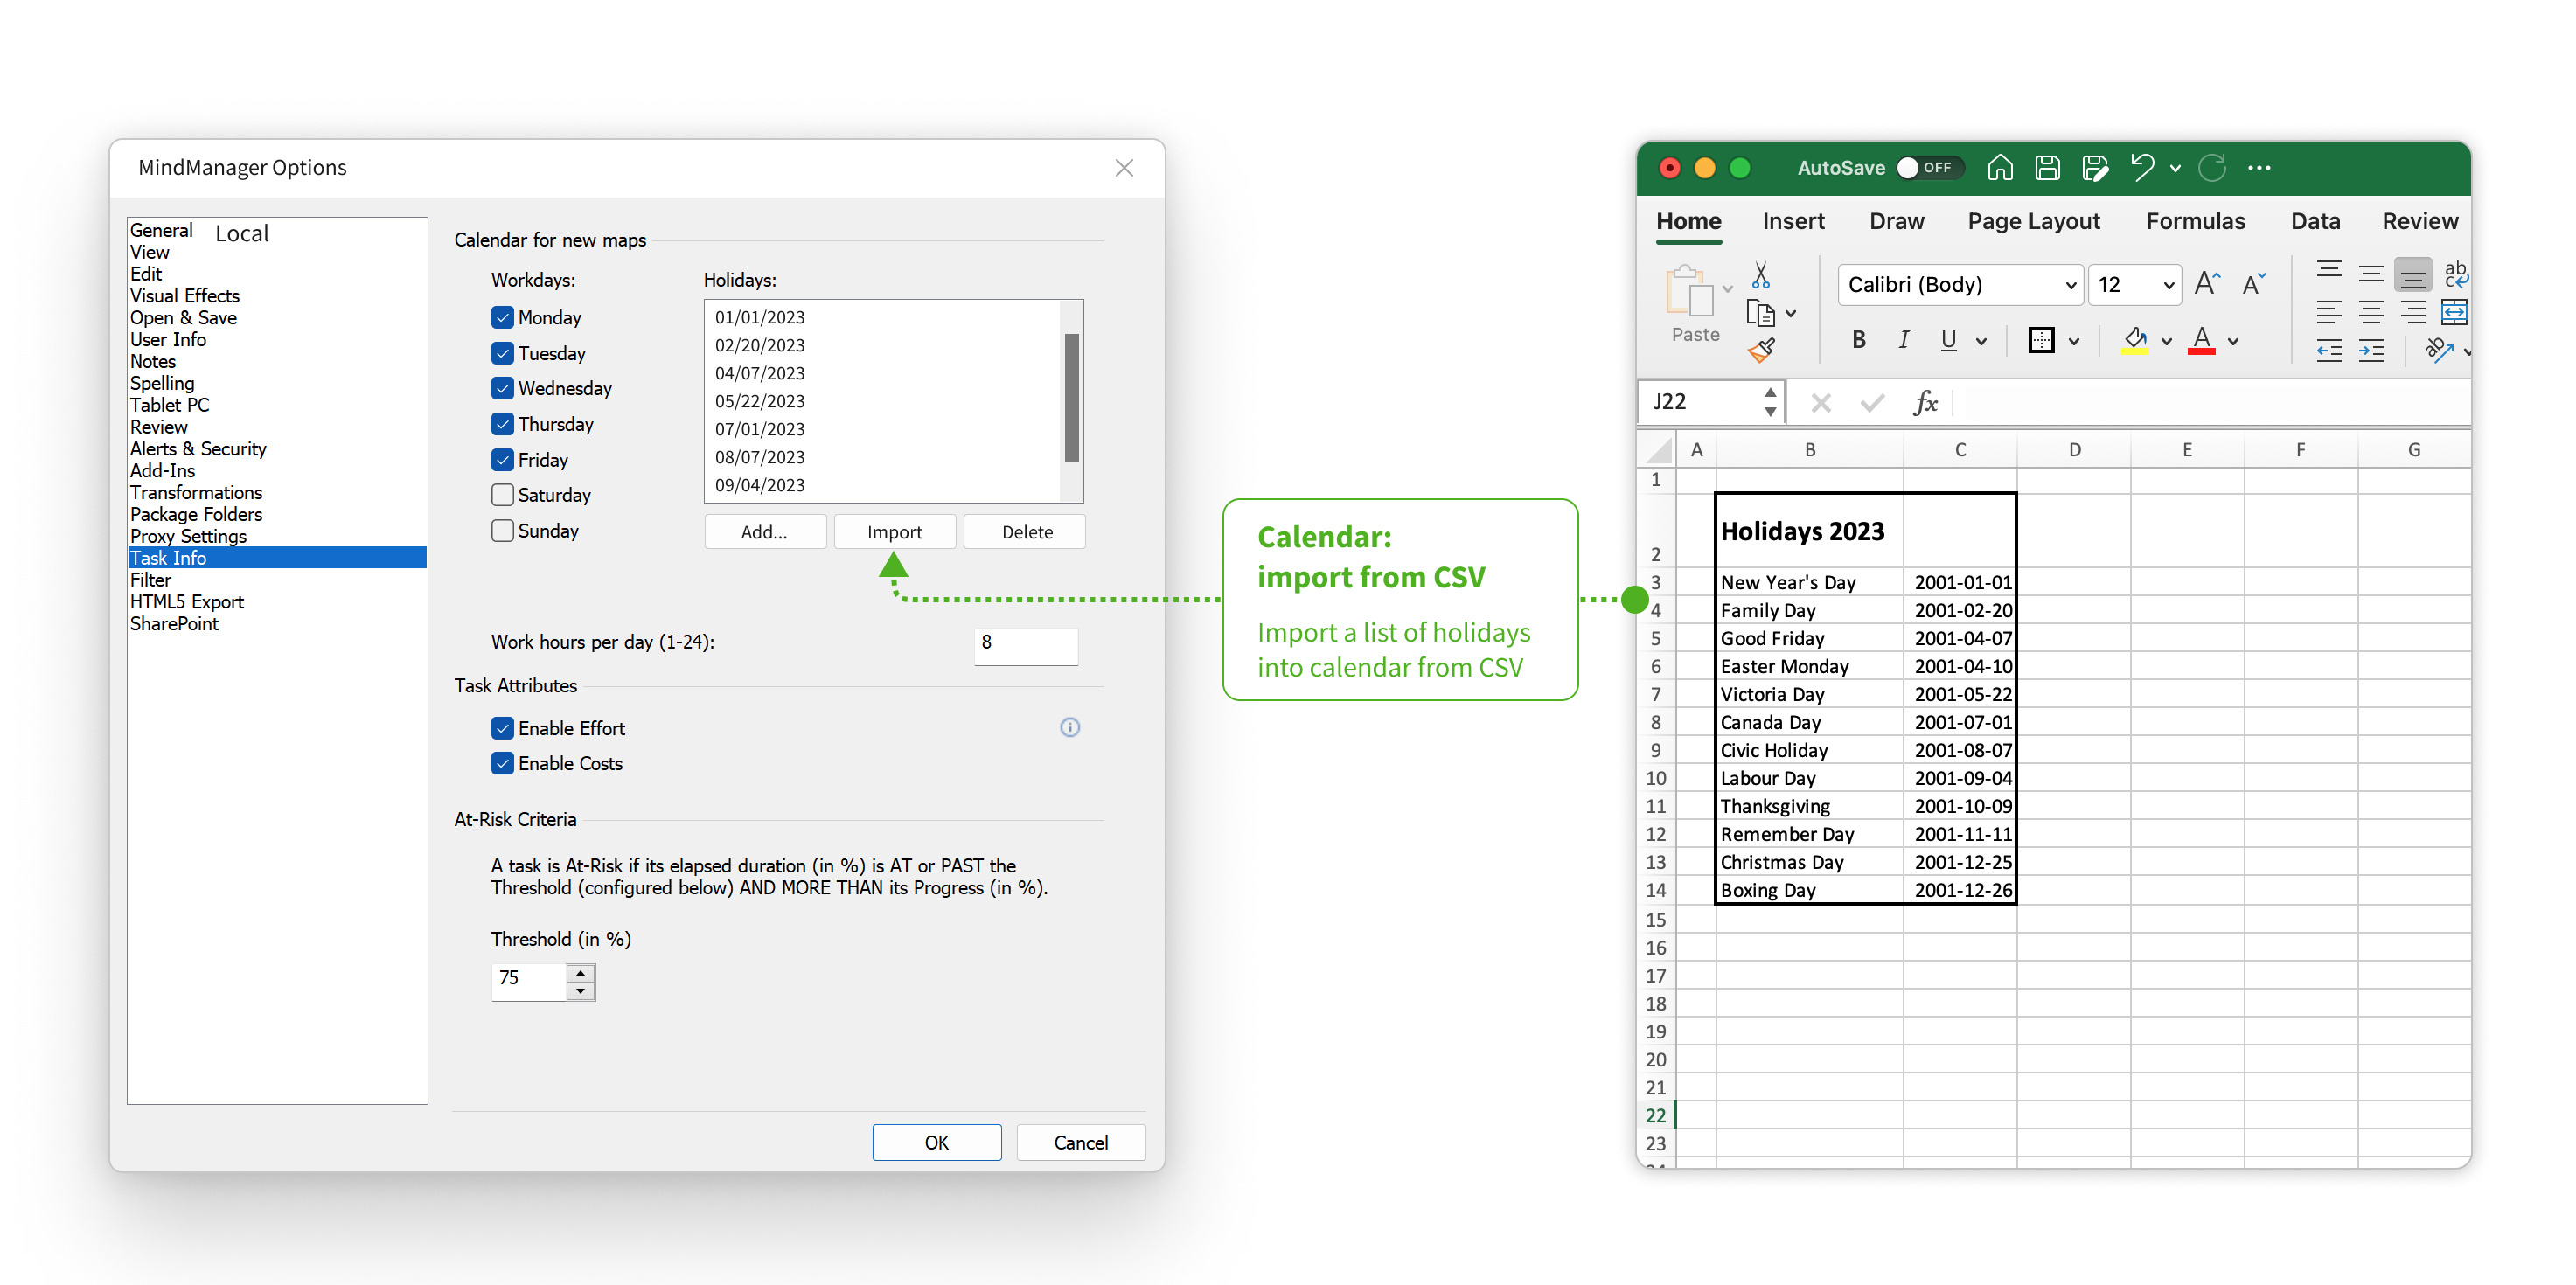Image resolution: width=2576 pixels, height=1285 pixels.
Task: Open the three-dot More menu in Excel's title bar
Action: [2259, 168]
